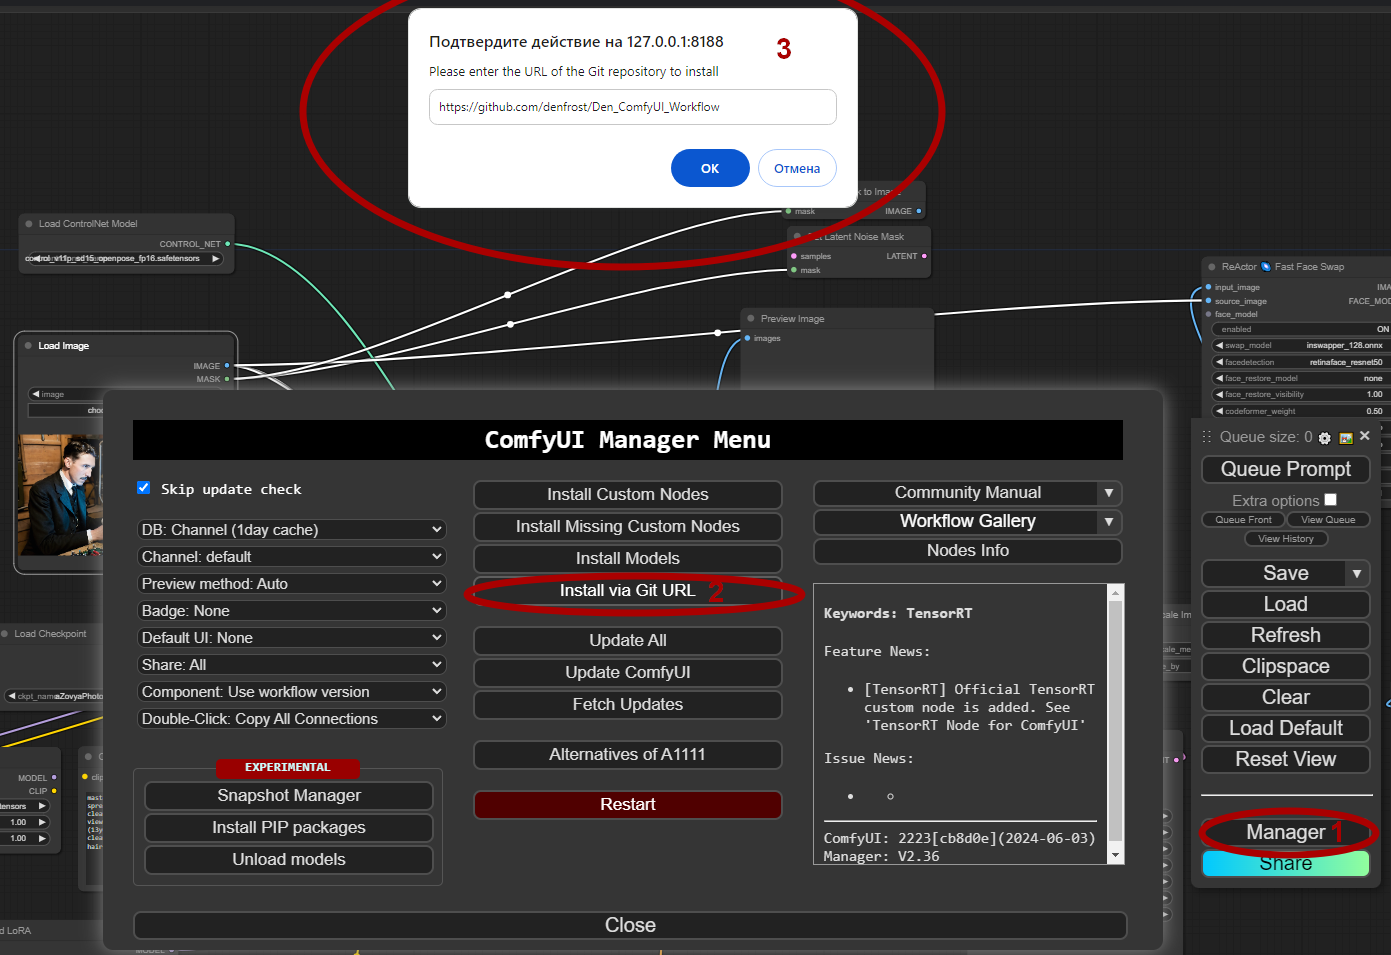Open the Badge: None dropdown
The height and width of the screenshot is (955, 1391).
point(292,610)
